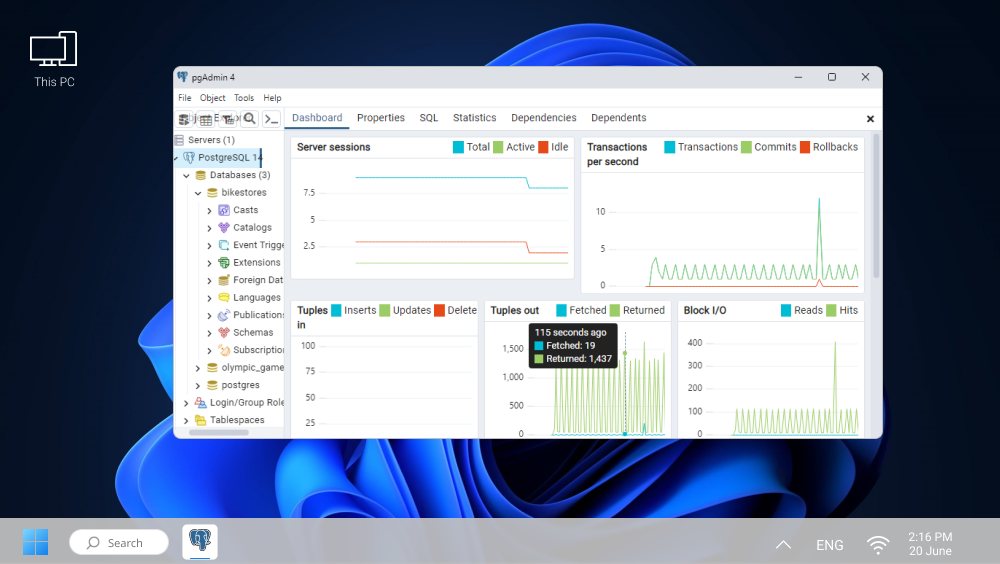The width and height of the screenshot is (1000, 564).
Task: Expand the postgres database
Action: [198, 386]
